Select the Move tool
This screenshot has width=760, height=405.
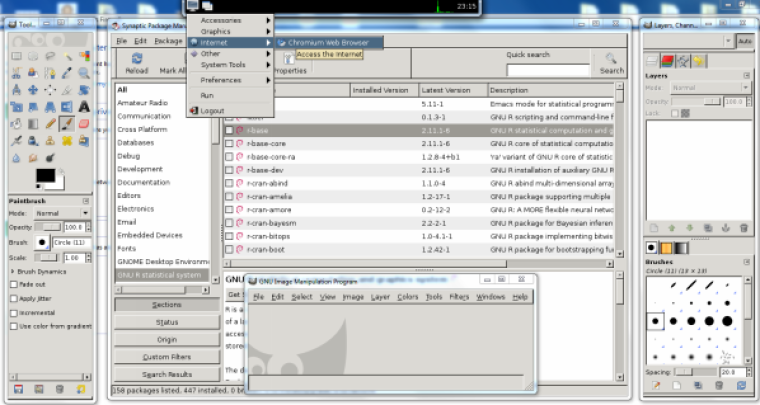click(x=33, y=90)
